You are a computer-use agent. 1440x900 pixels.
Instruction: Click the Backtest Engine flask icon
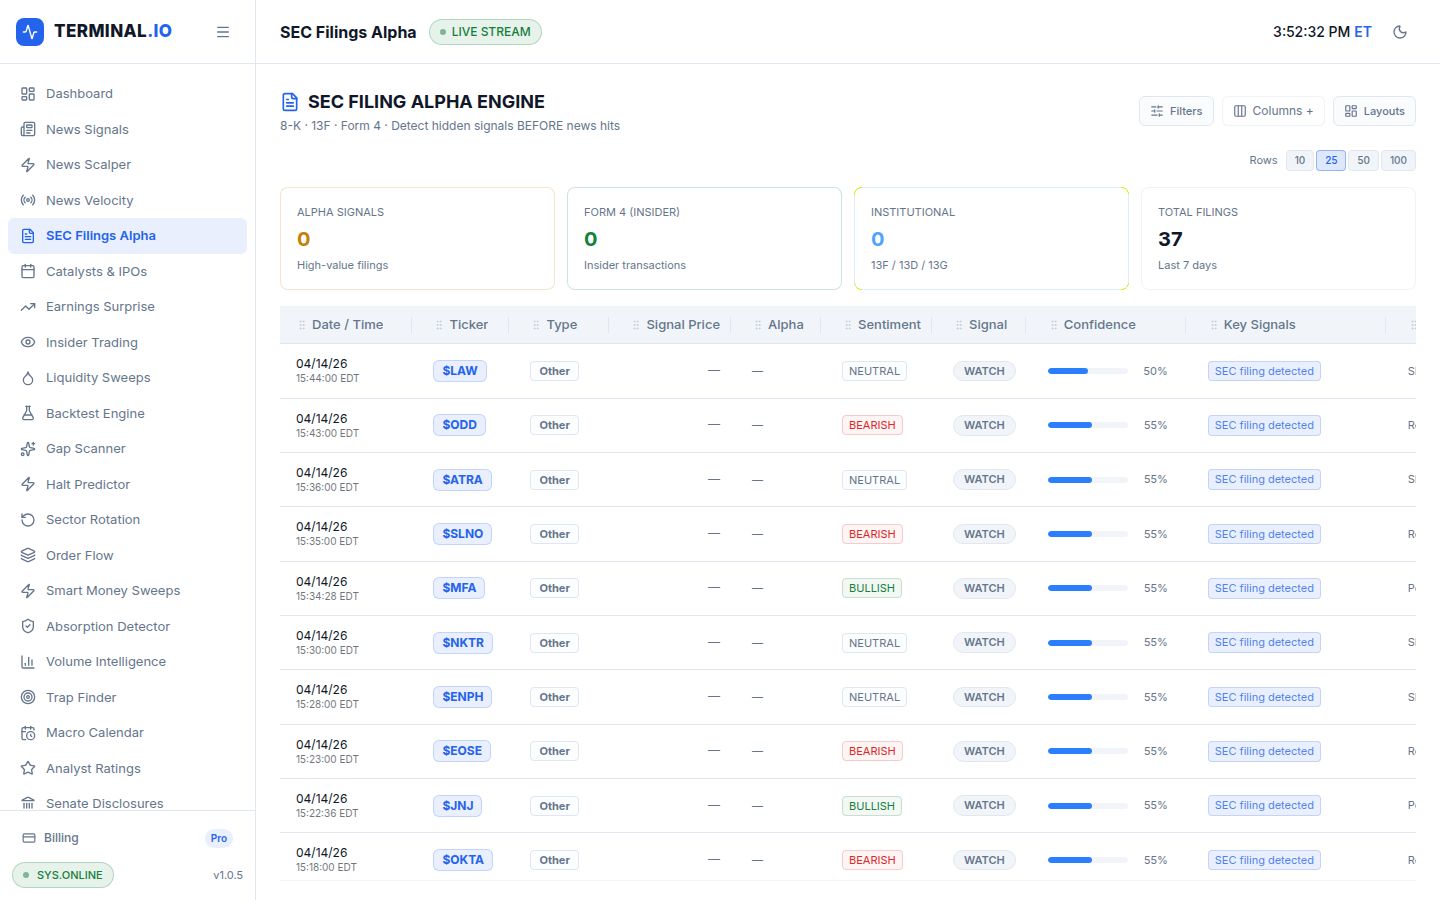(28, 413)
